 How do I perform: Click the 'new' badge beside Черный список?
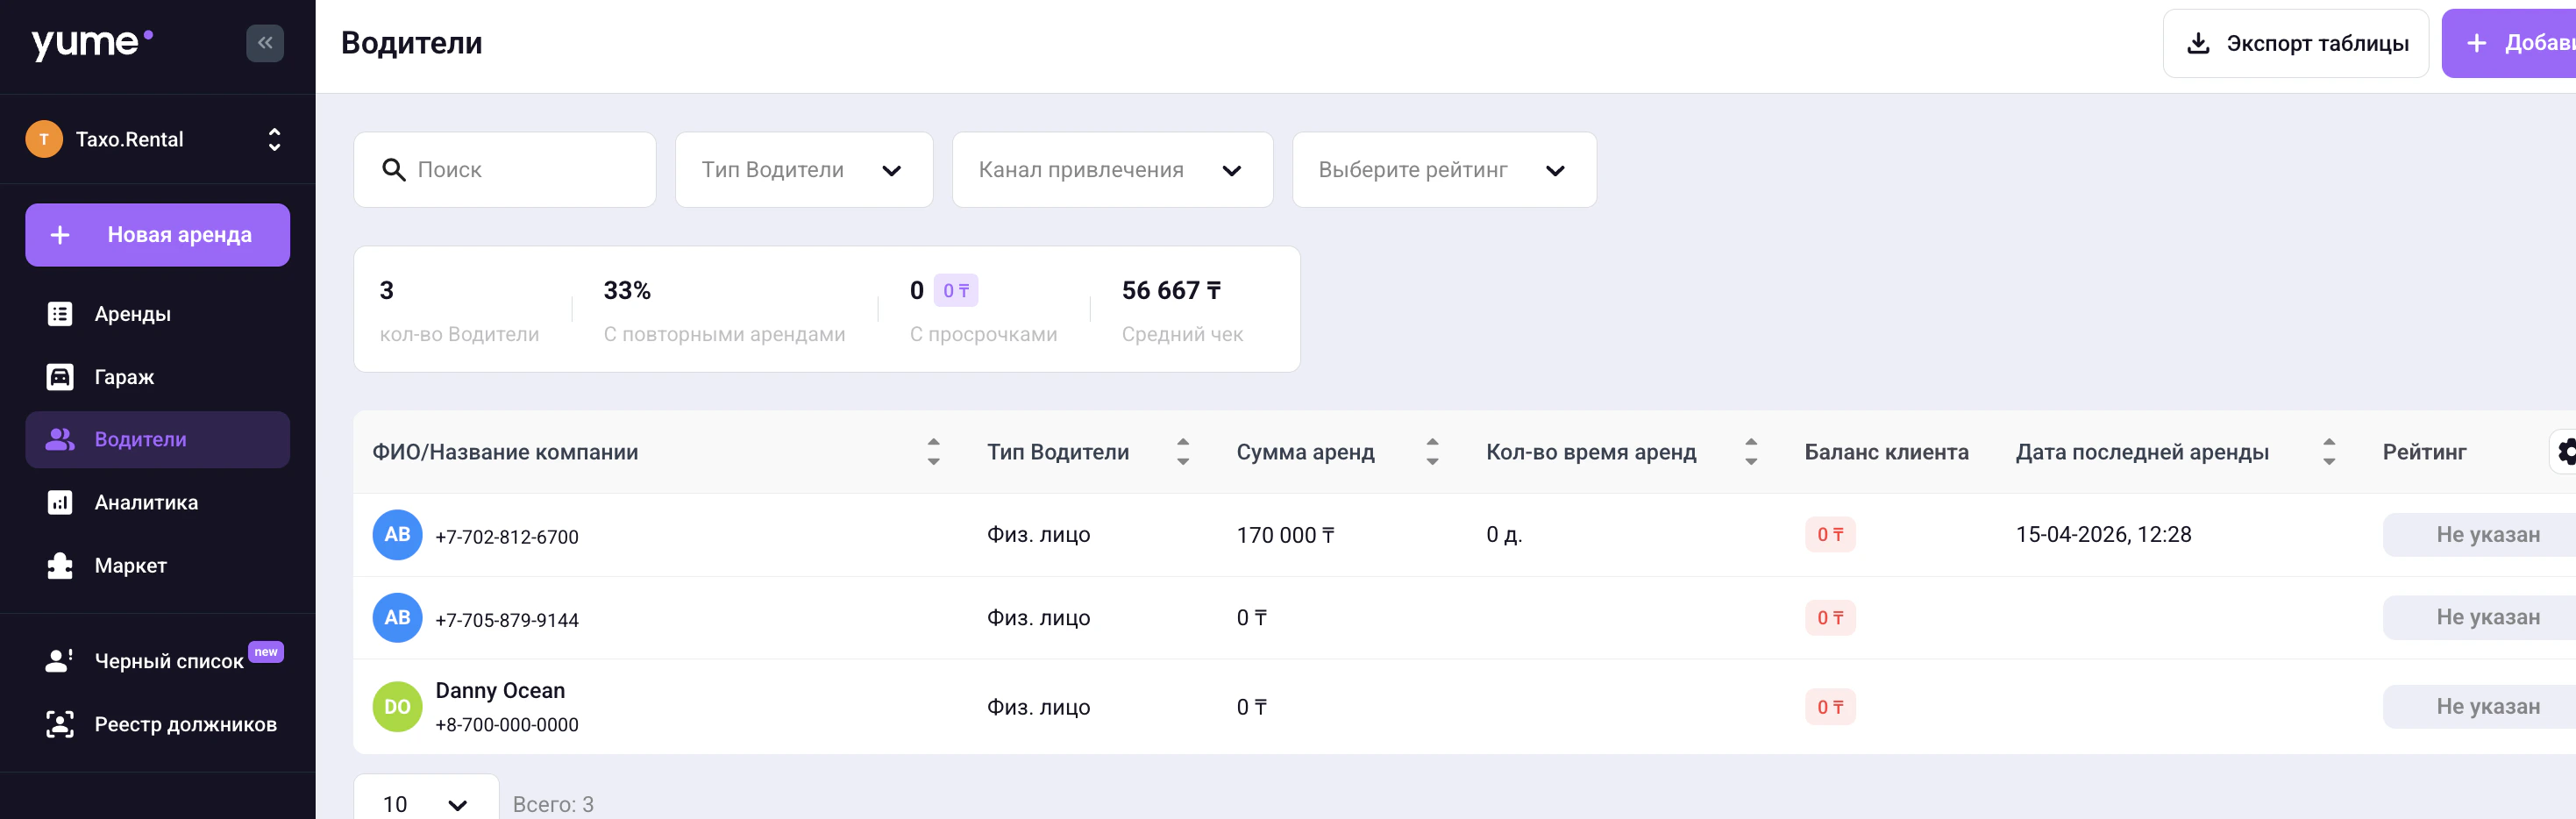coord(266,652)
